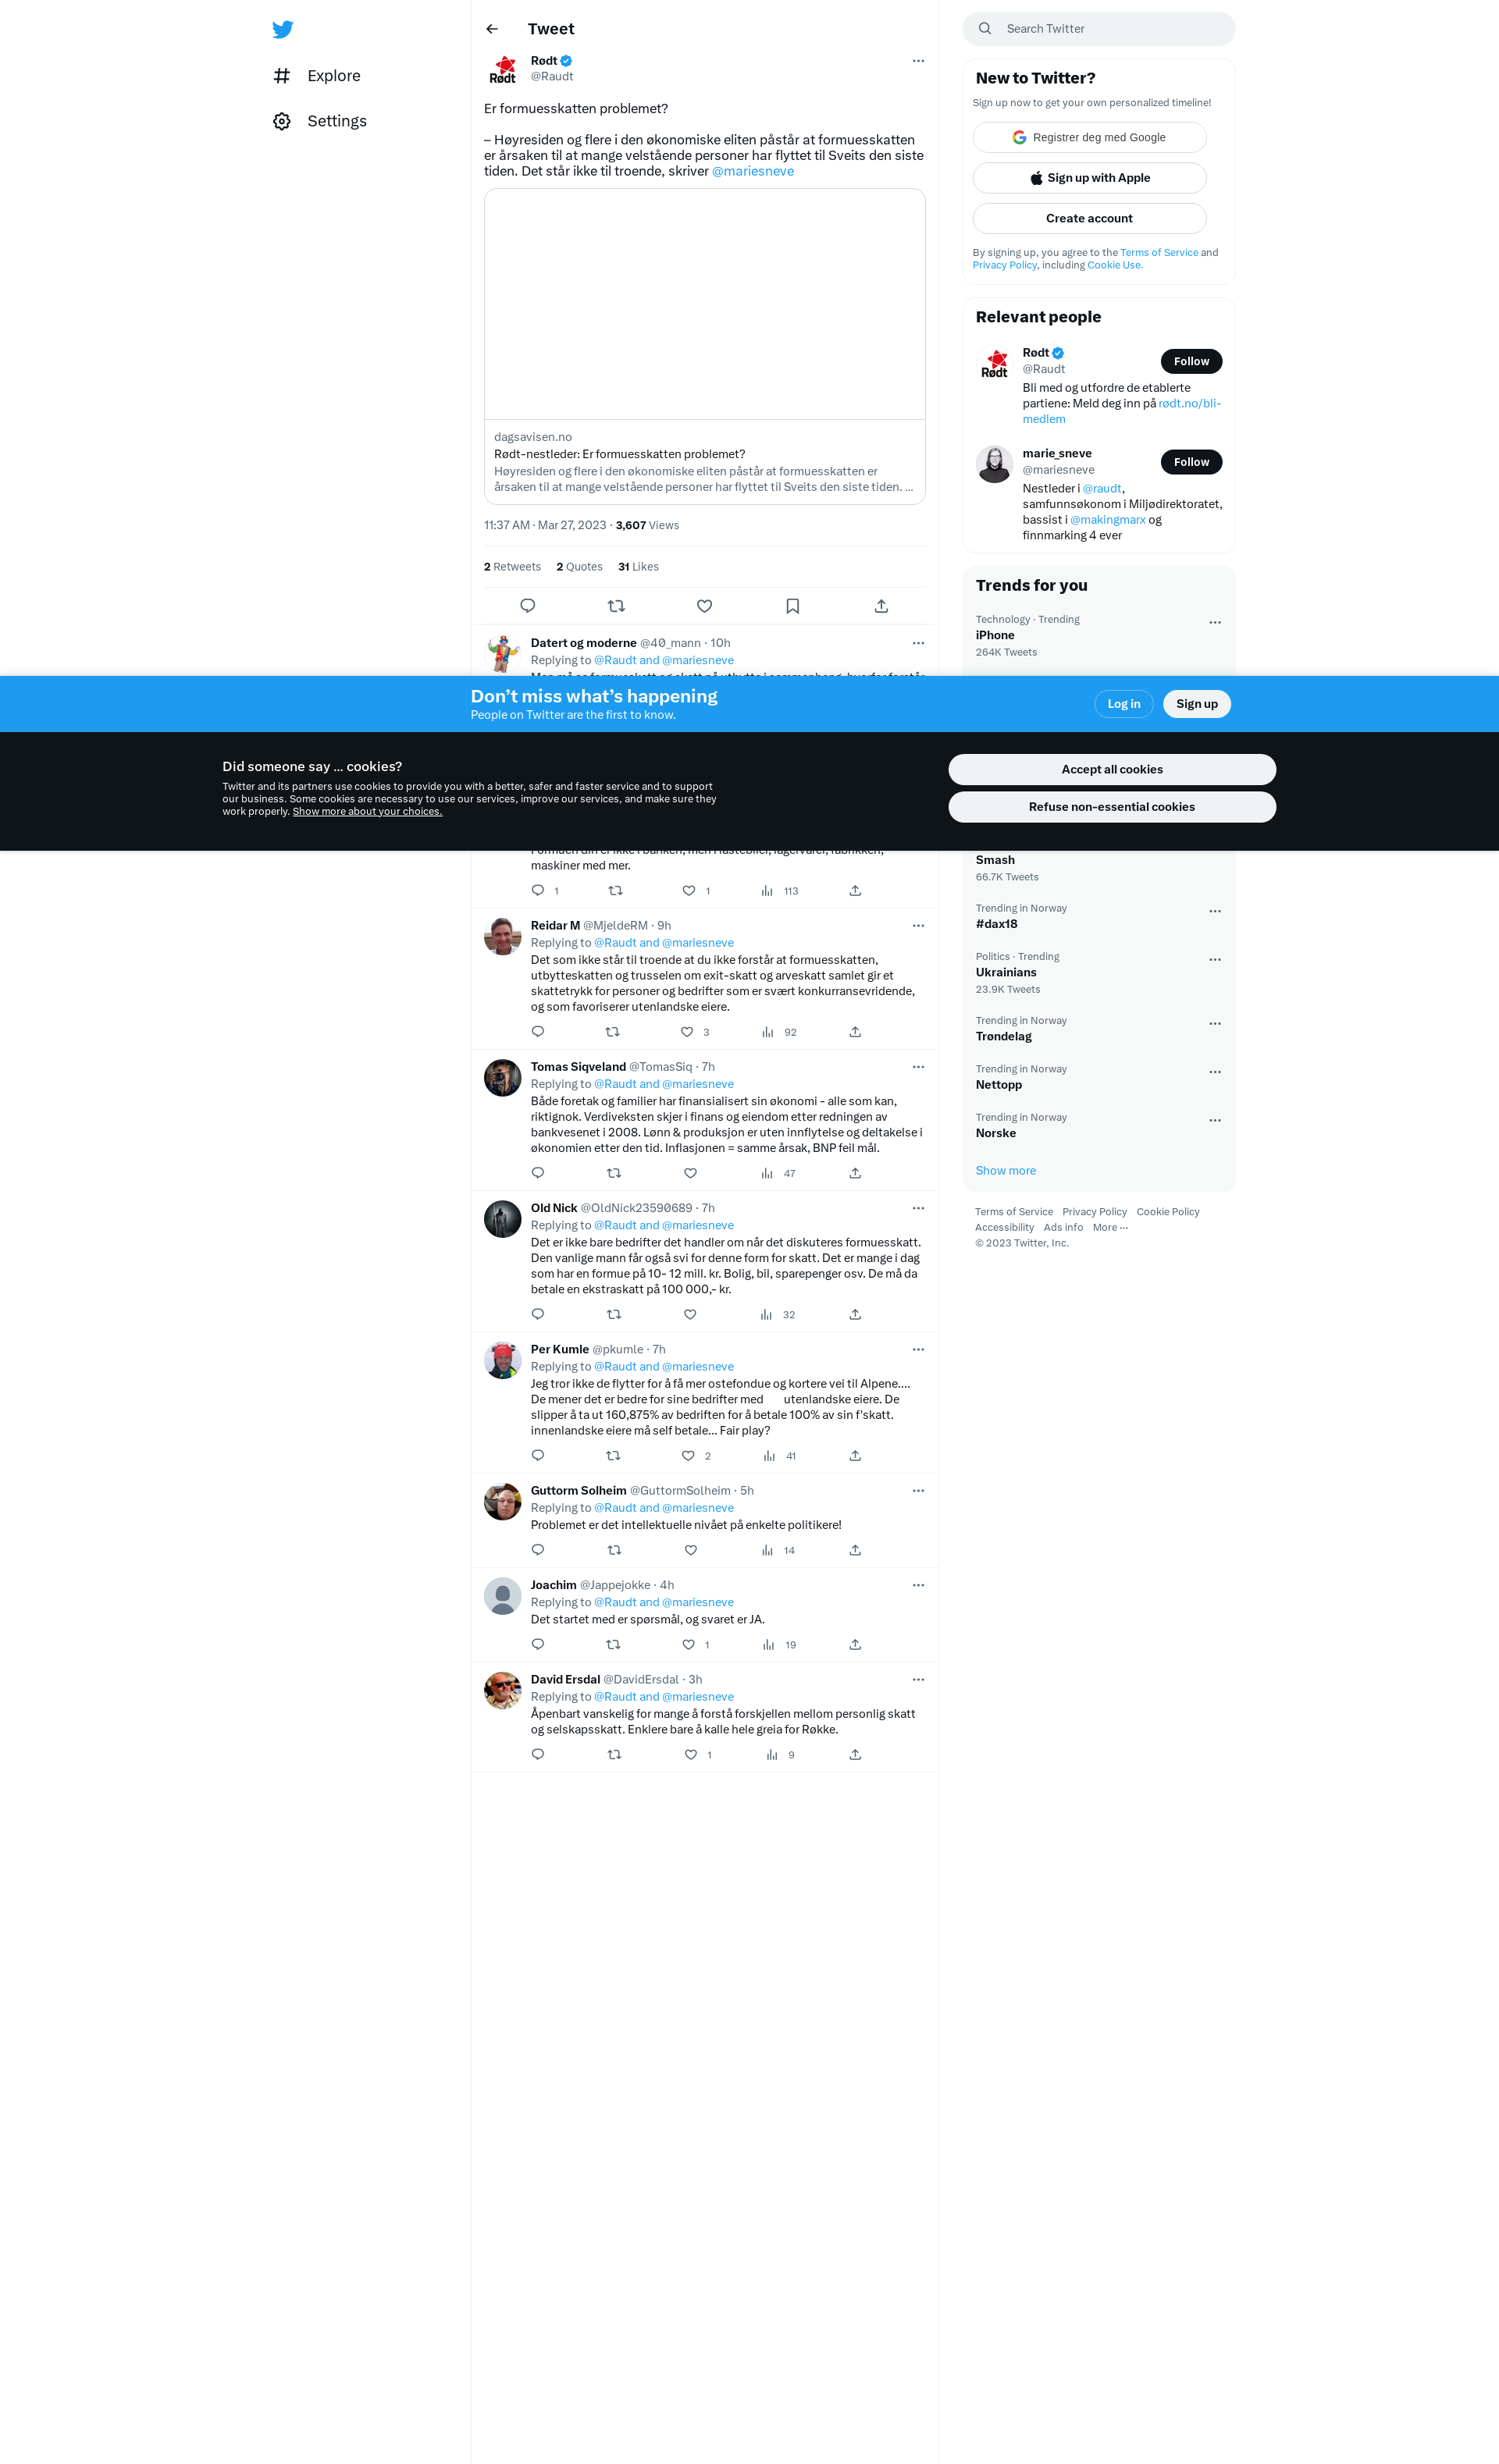Click the Twitter bird logo
Viewport: 1499px width, 2464px height.
[283, 29]
